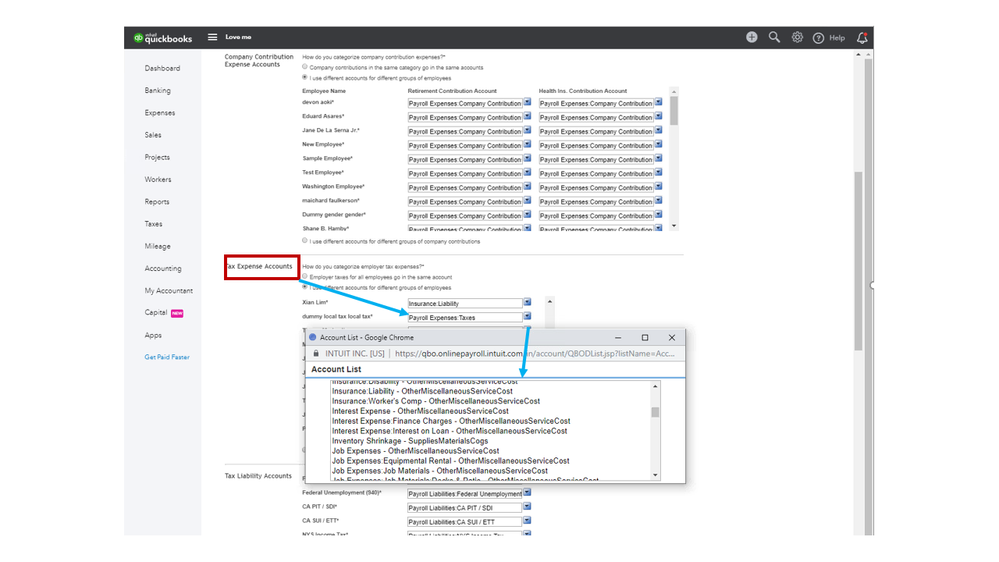Image resolution: width=999 pixels, height=562 pixels.
Task: Click employee table scroll down arrow
Action: (674, 226)
